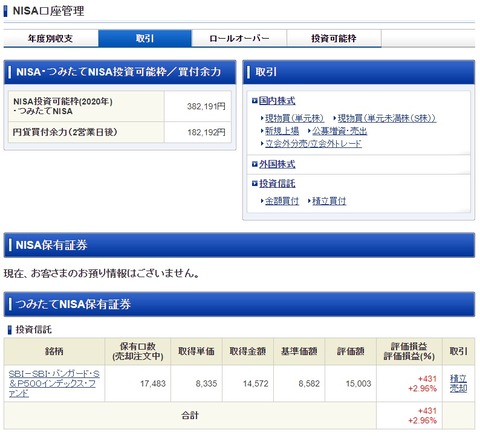480x436 pixels.
Task: Click the つみたてNISA保有証券 section header
Action: pyautogui.click(x=239, y=304)
